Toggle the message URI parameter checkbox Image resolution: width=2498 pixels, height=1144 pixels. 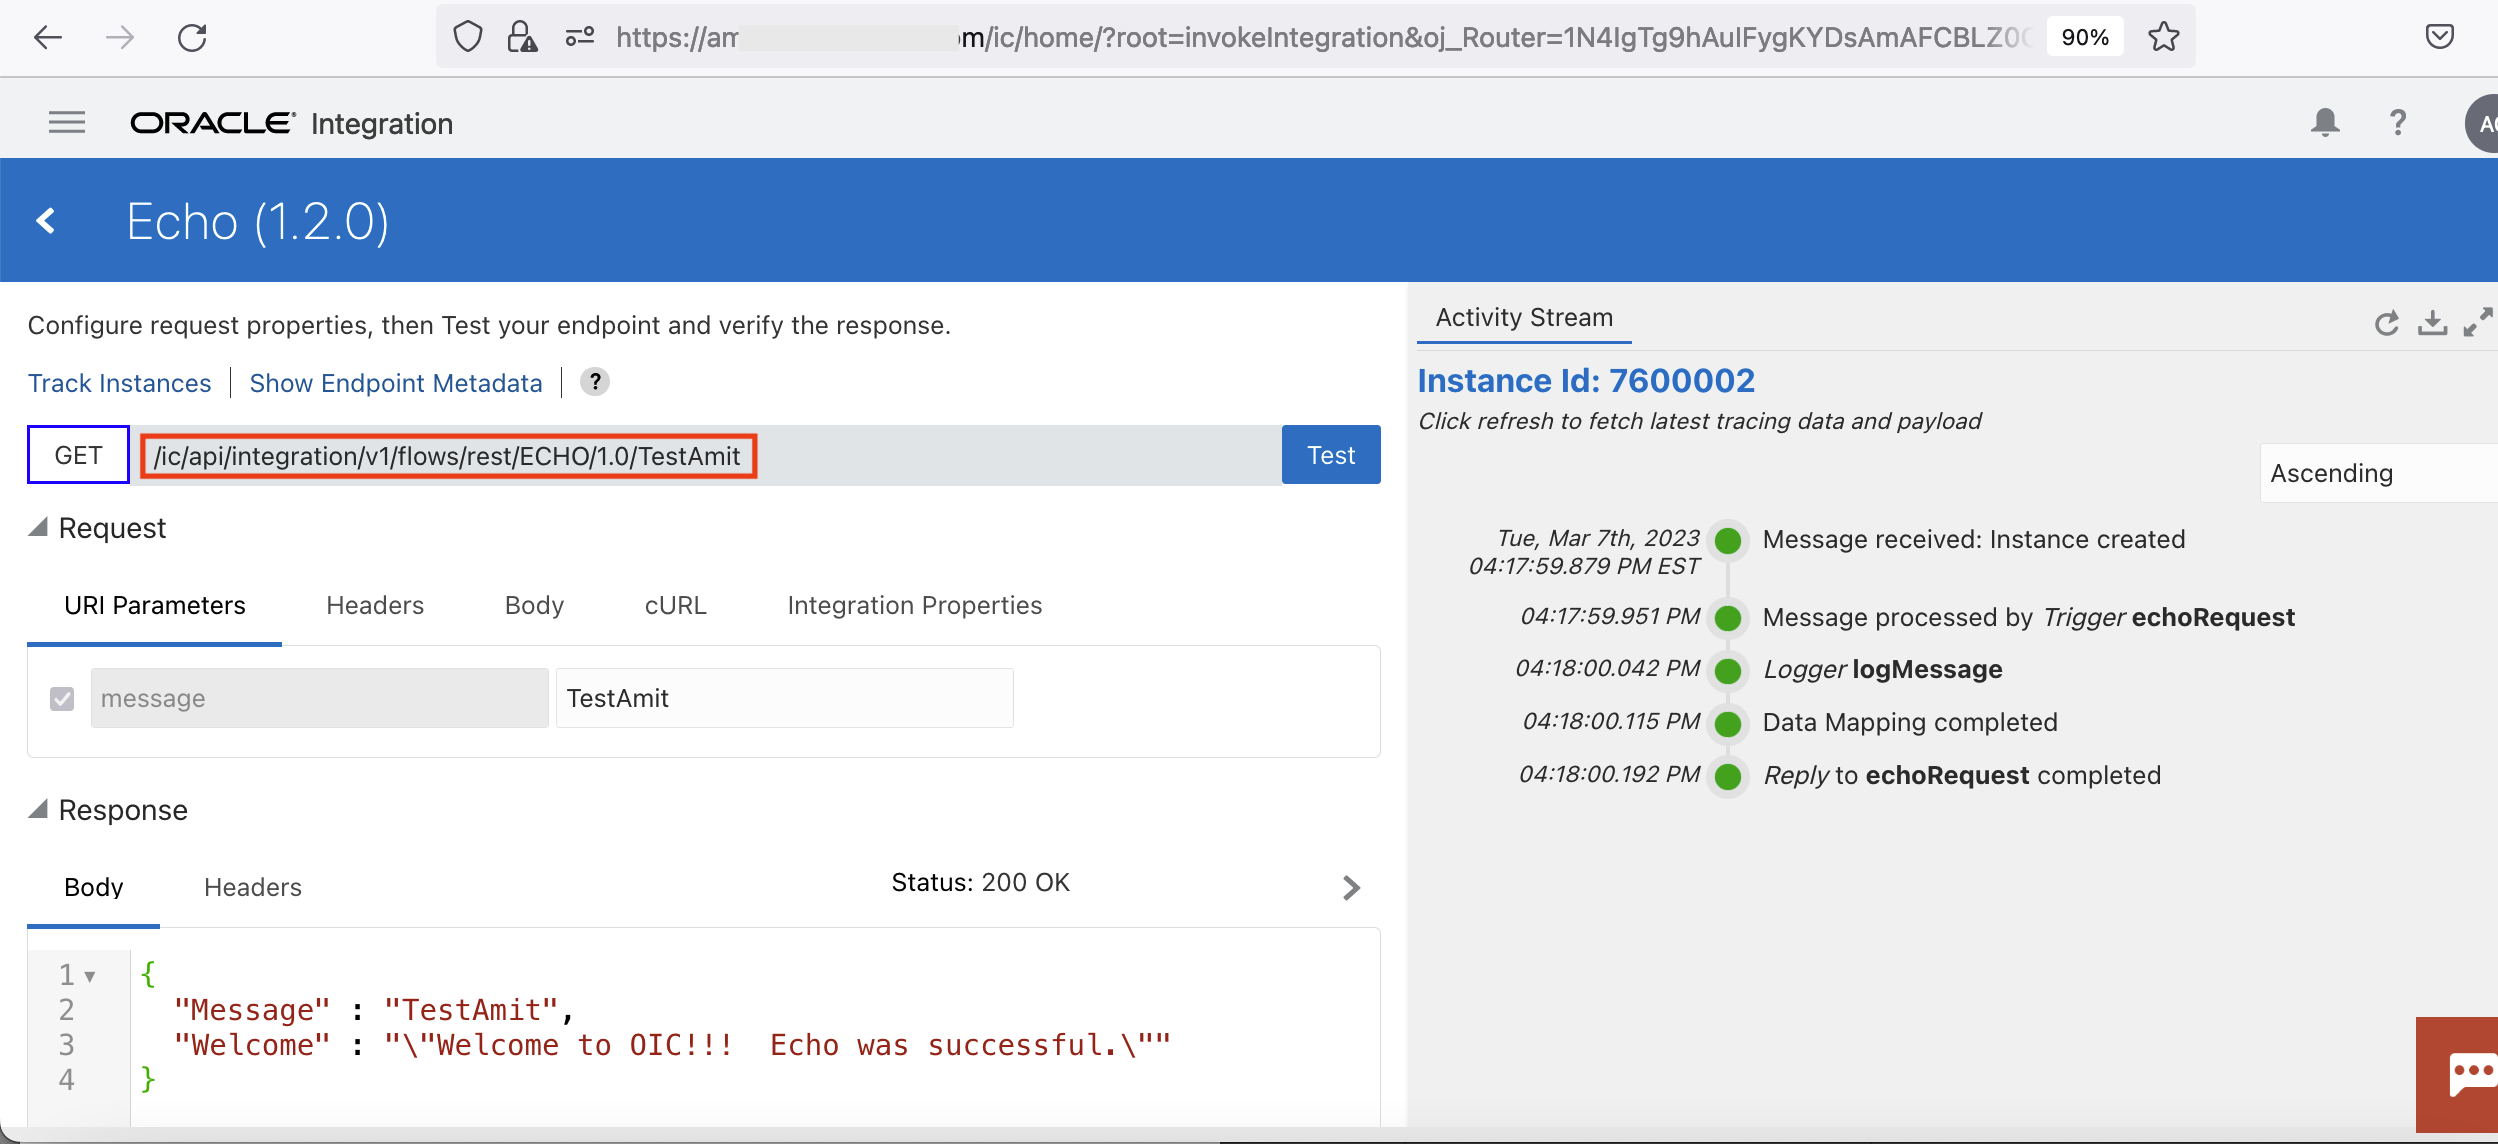[x=61, y=698]
